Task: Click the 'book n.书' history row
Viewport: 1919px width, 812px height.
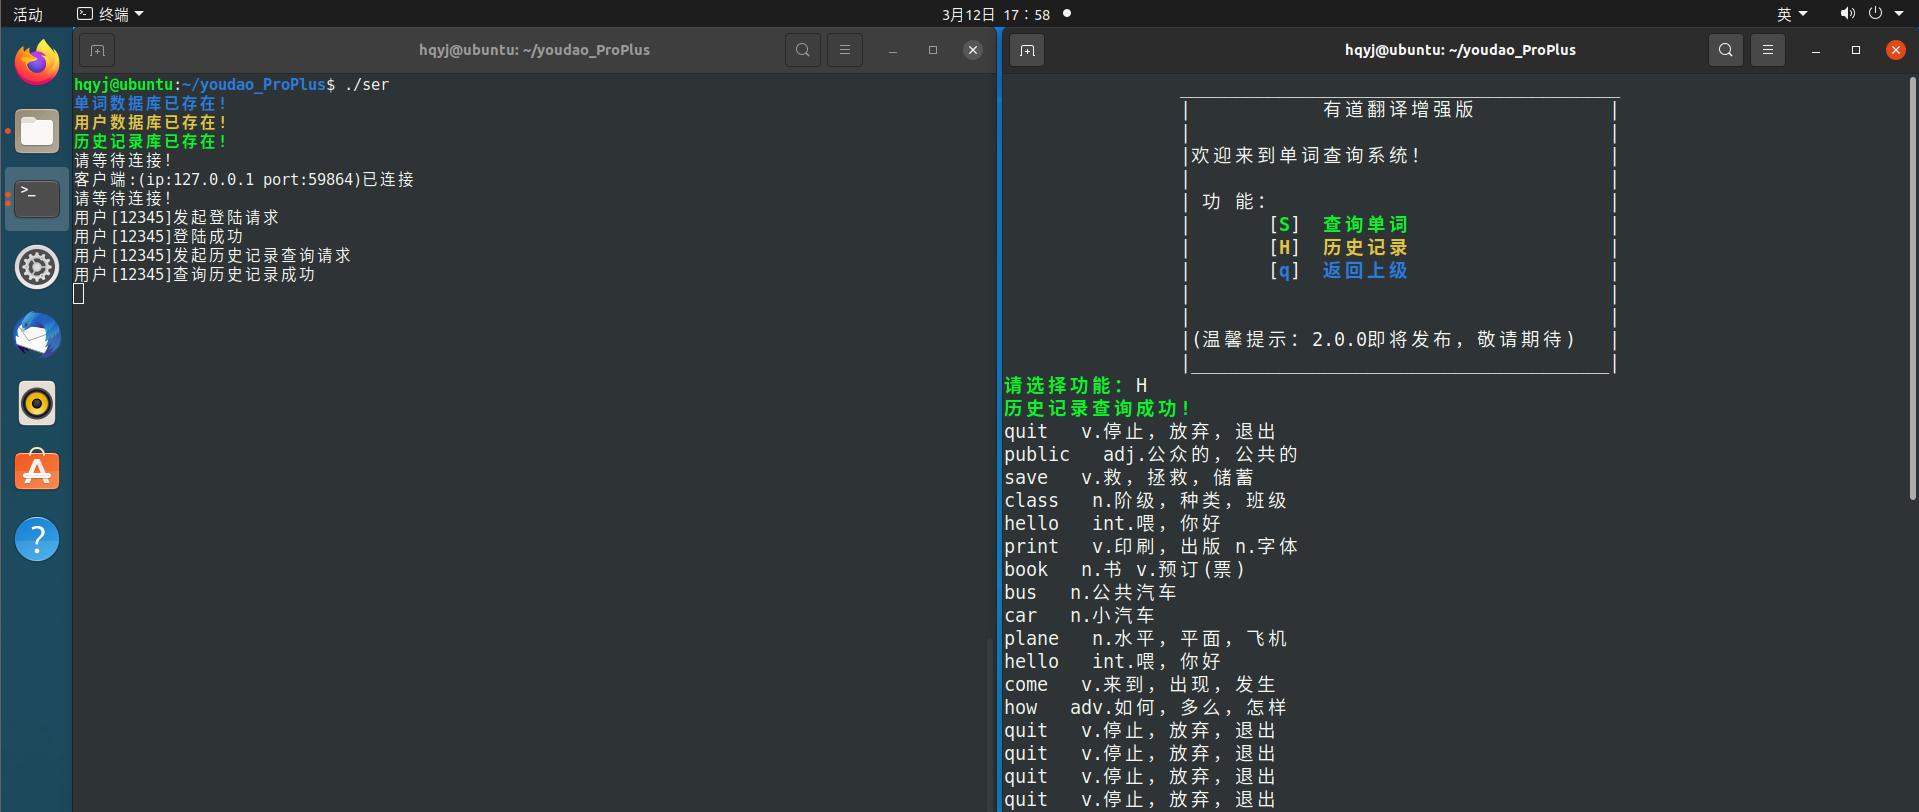Action: click(x=1125, y=569)
